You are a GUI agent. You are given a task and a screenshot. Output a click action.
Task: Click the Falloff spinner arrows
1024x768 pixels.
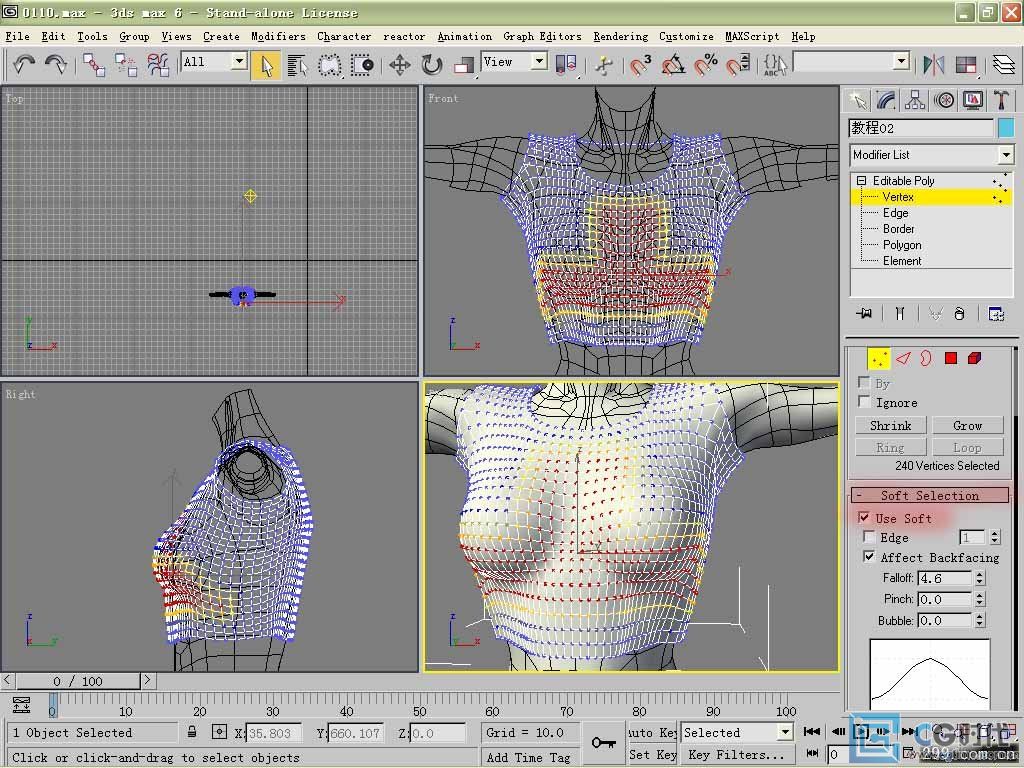[x=979, y=578]
